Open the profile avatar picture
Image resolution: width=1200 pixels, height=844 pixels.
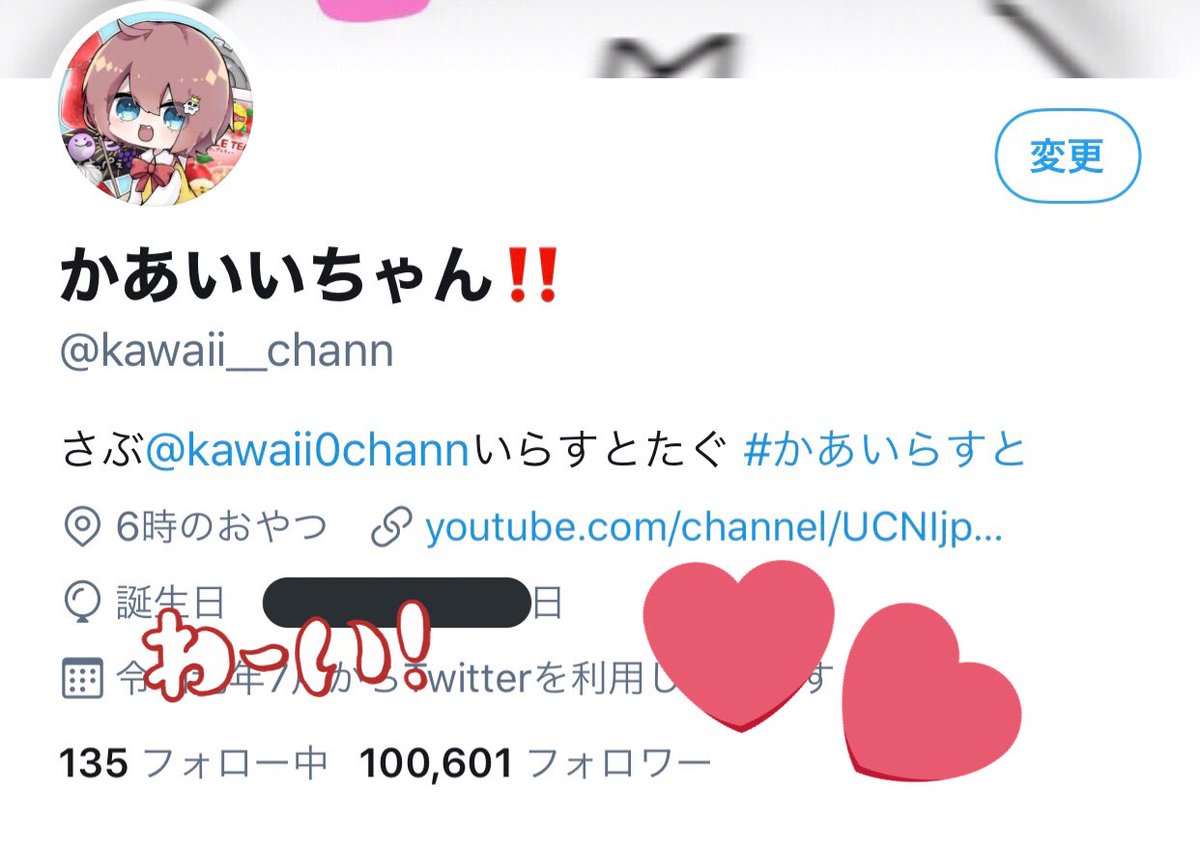(151, 112)
